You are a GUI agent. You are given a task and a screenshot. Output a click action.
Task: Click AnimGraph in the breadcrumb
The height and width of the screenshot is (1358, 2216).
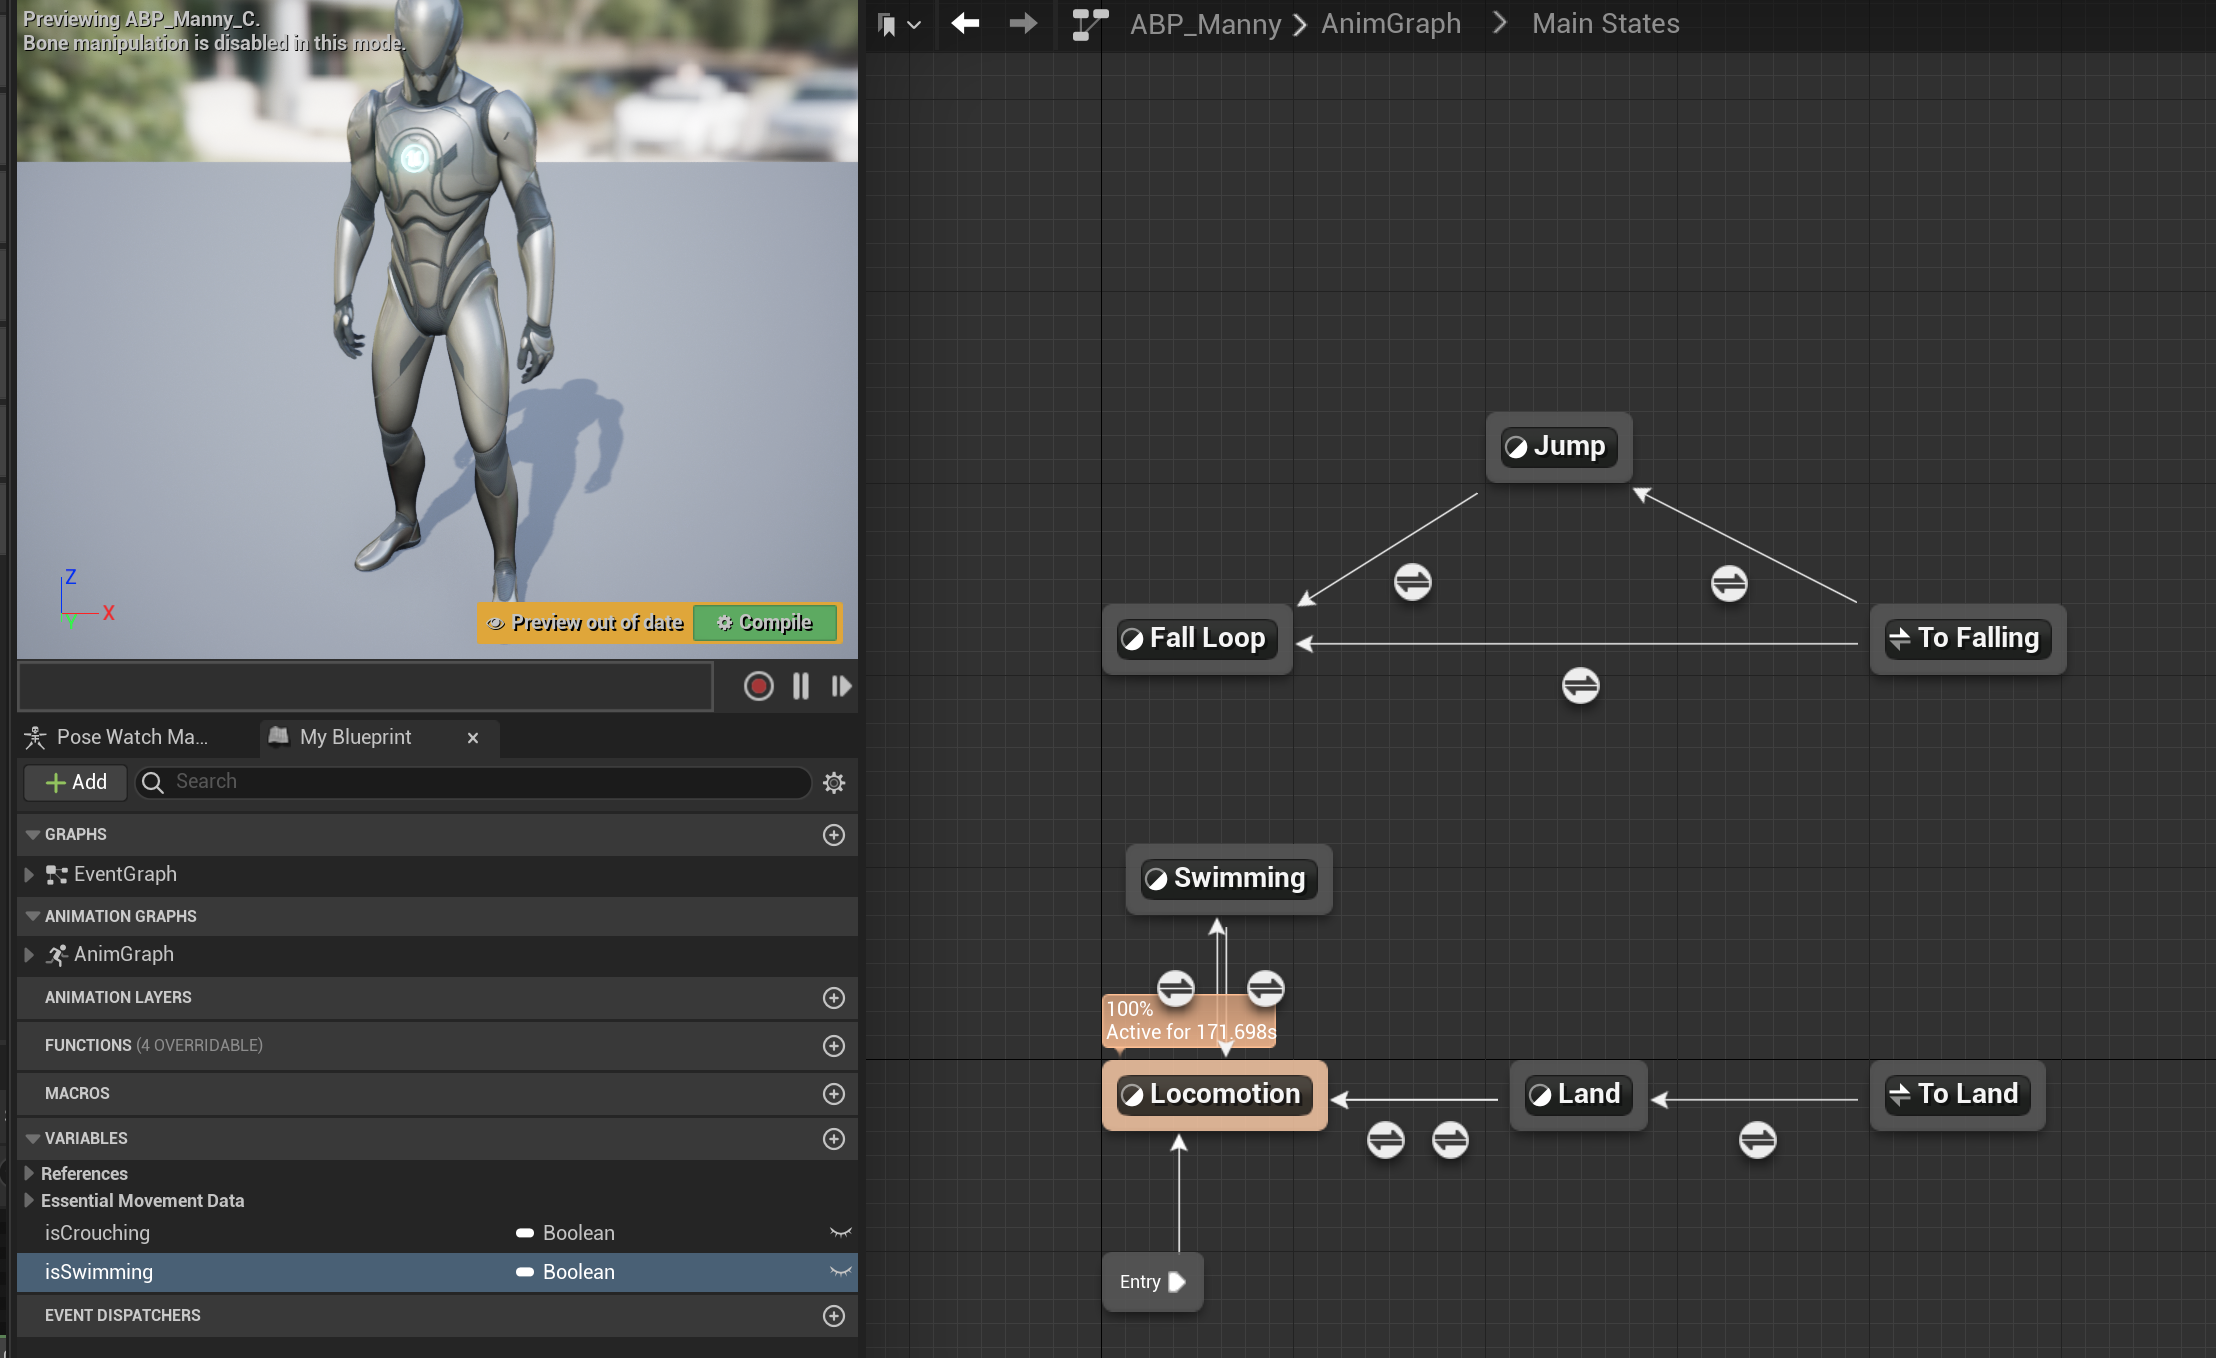point(1390,24)
